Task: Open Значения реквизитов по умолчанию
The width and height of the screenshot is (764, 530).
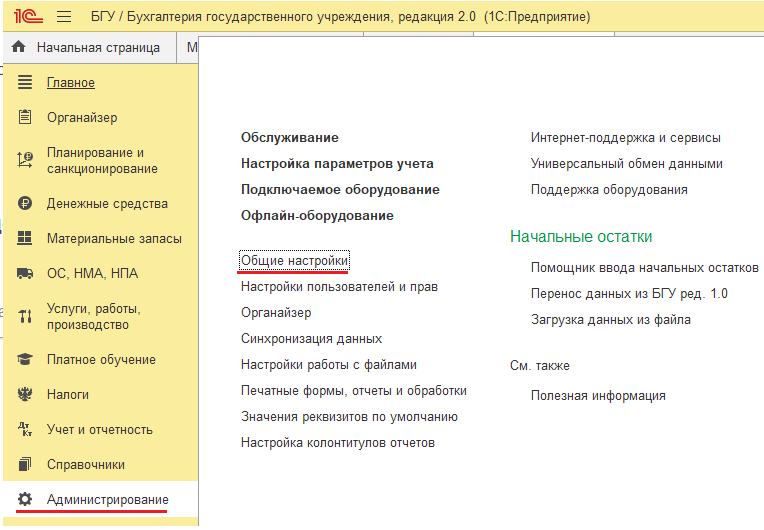Action: pyautogui.click(x=349, y=417)
